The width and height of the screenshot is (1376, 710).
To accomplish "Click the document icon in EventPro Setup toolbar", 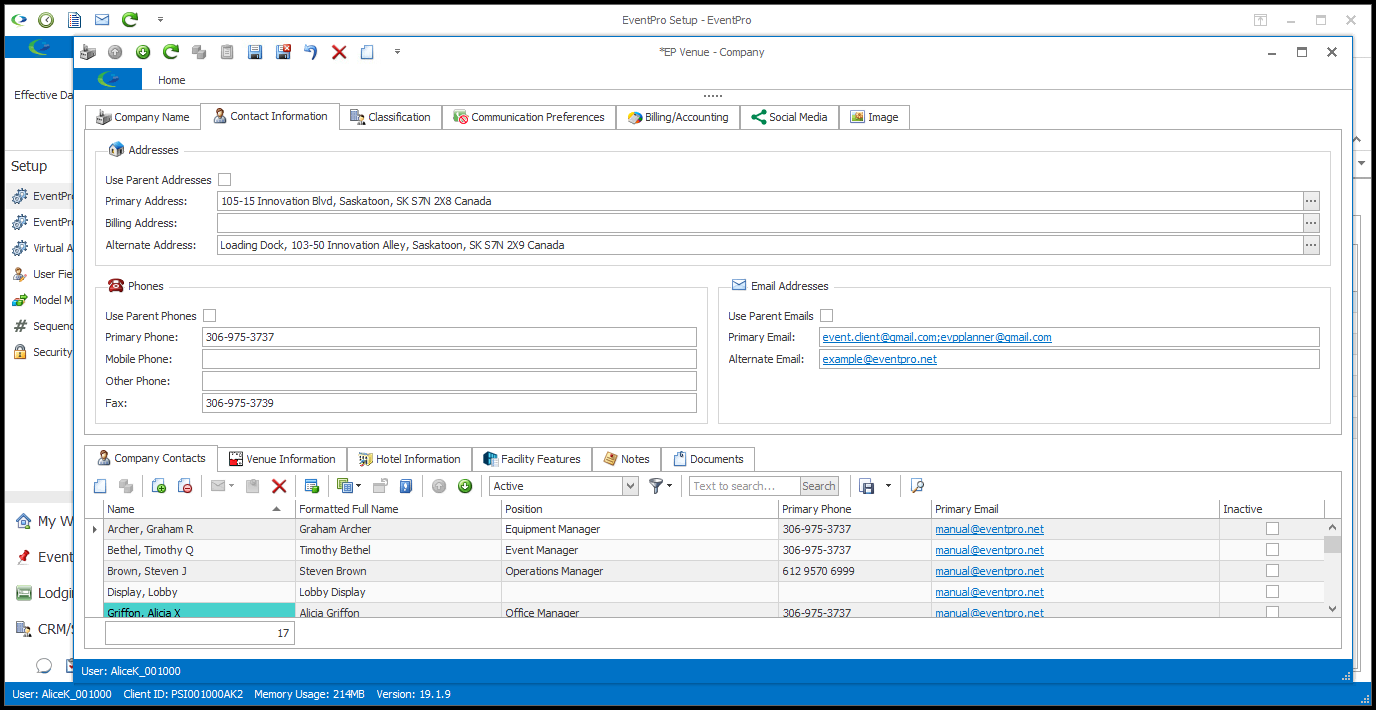I will (x=74, y=19).
